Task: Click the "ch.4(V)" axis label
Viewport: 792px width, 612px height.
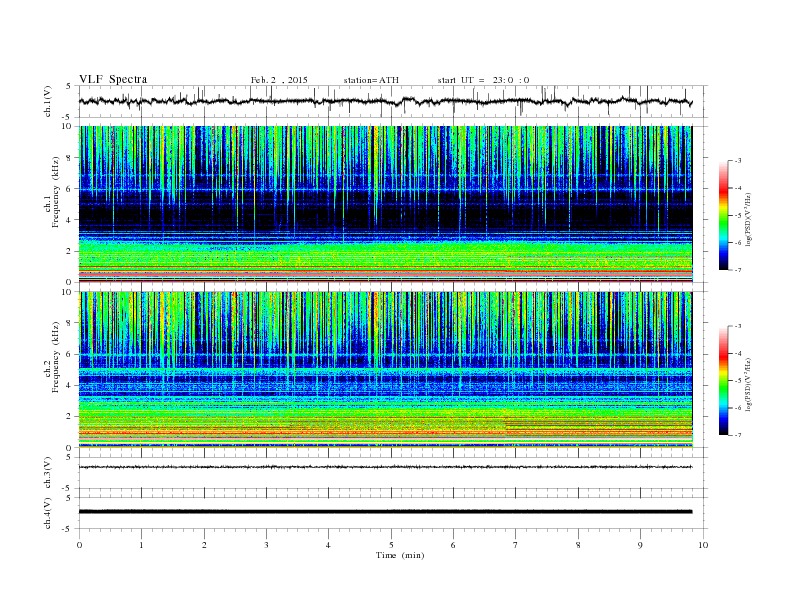Action: (x=48, y=513)
